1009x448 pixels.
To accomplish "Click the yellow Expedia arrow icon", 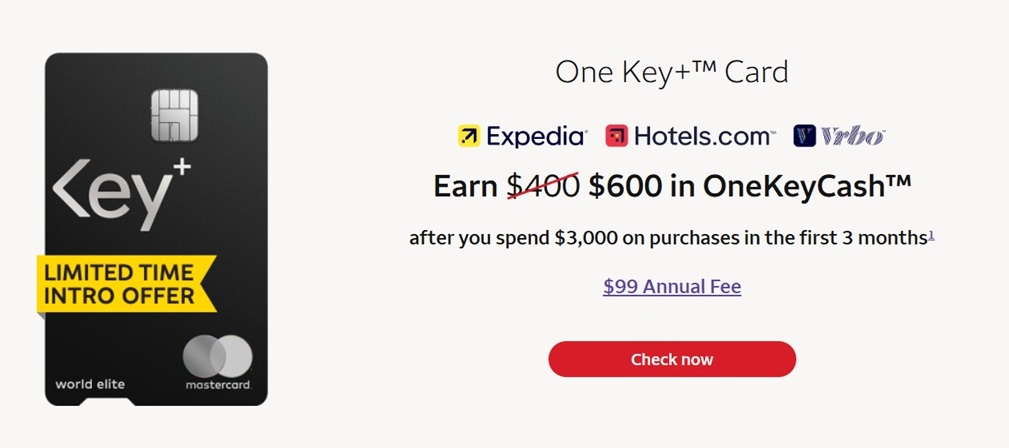I will [468, 136].
